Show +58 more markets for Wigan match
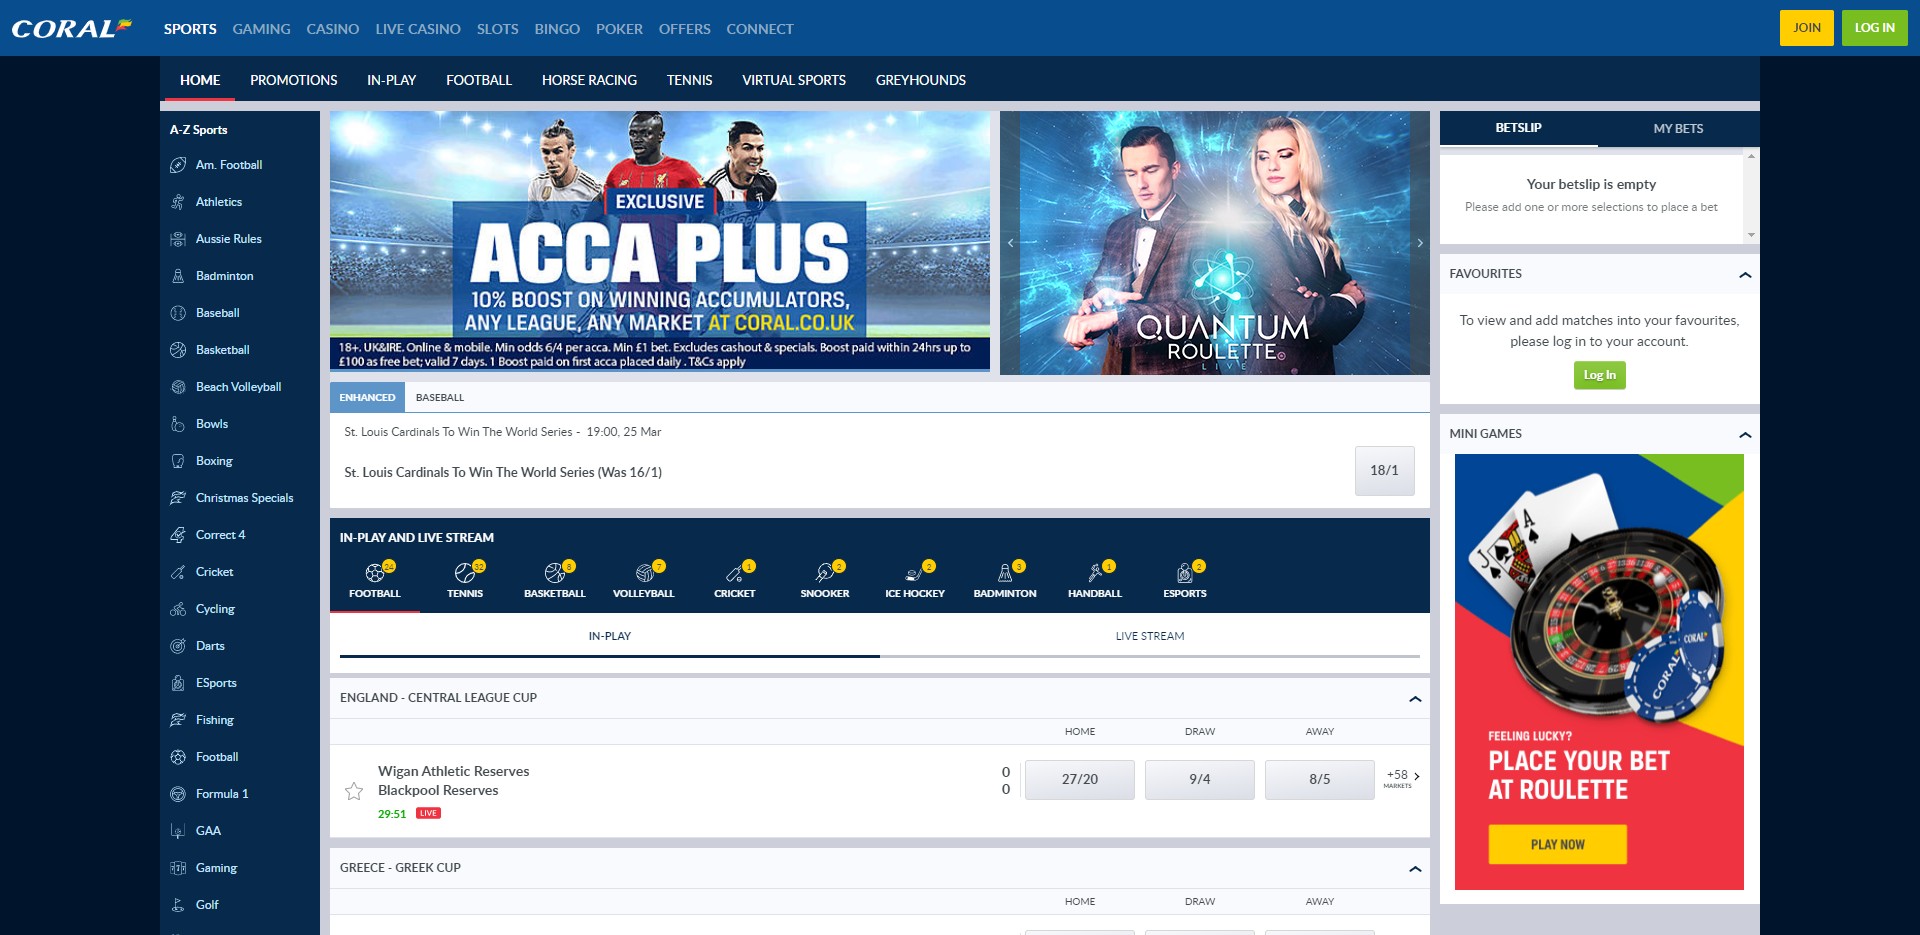The width and height of the screenshot is (1920, 935). point(1402,778)
